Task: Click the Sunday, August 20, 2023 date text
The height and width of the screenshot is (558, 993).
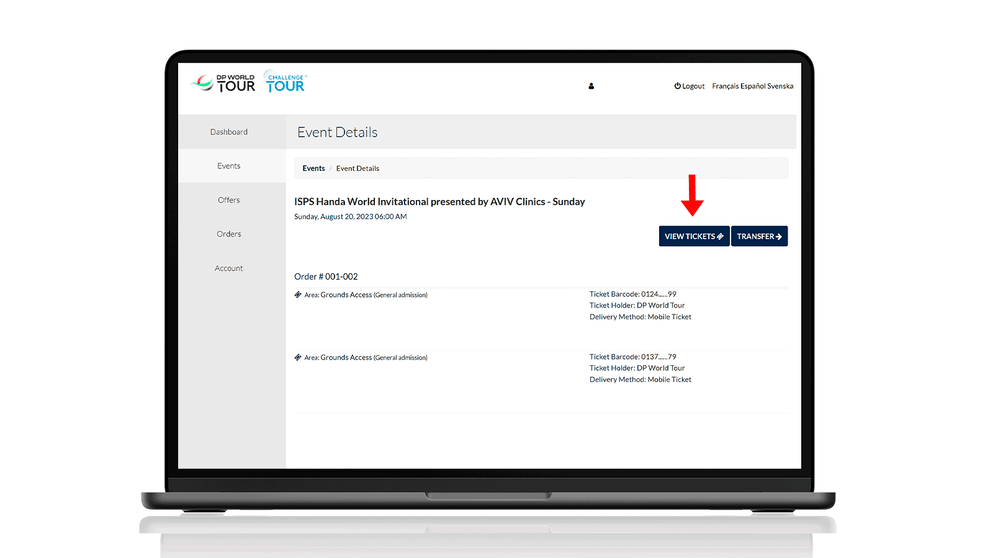Action: [350, 217]
